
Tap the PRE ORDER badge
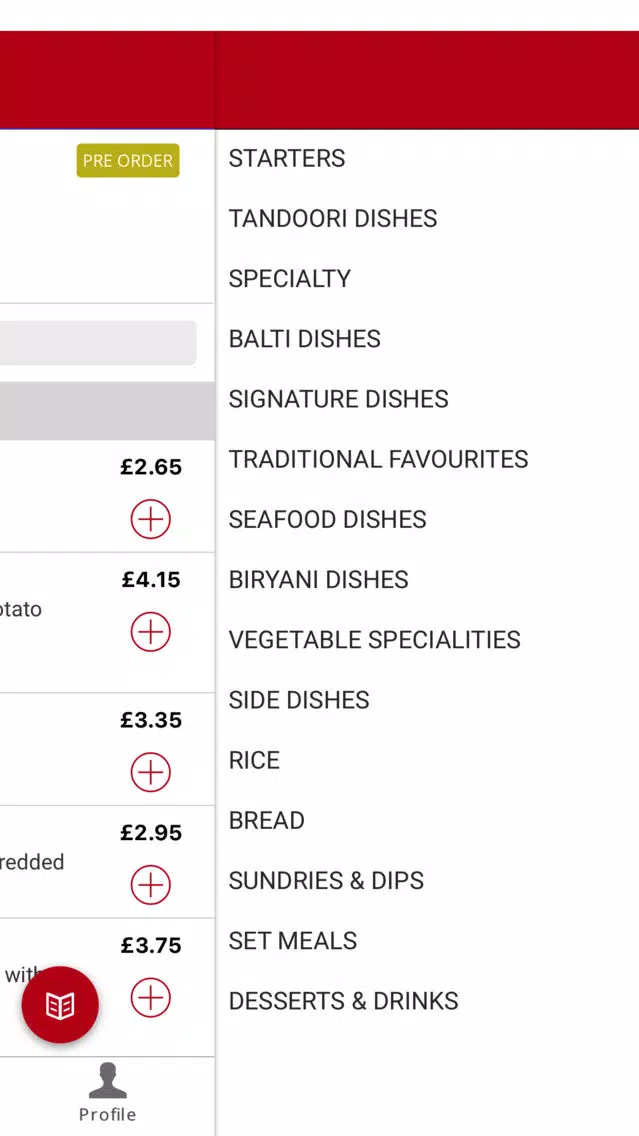point(128,161)
